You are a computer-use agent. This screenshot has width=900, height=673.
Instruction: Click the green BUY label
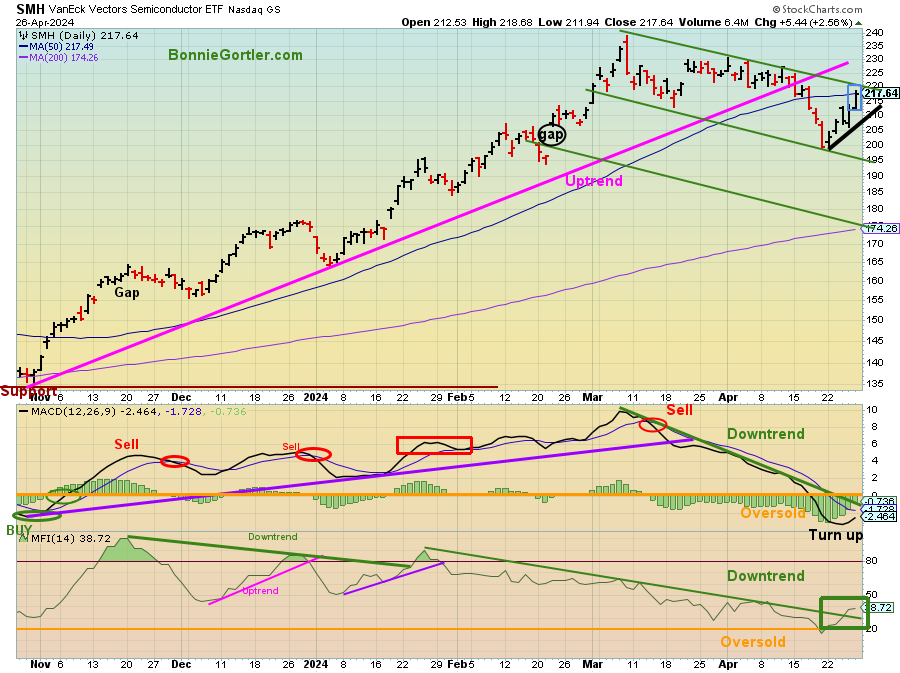(x=19, y=530)
